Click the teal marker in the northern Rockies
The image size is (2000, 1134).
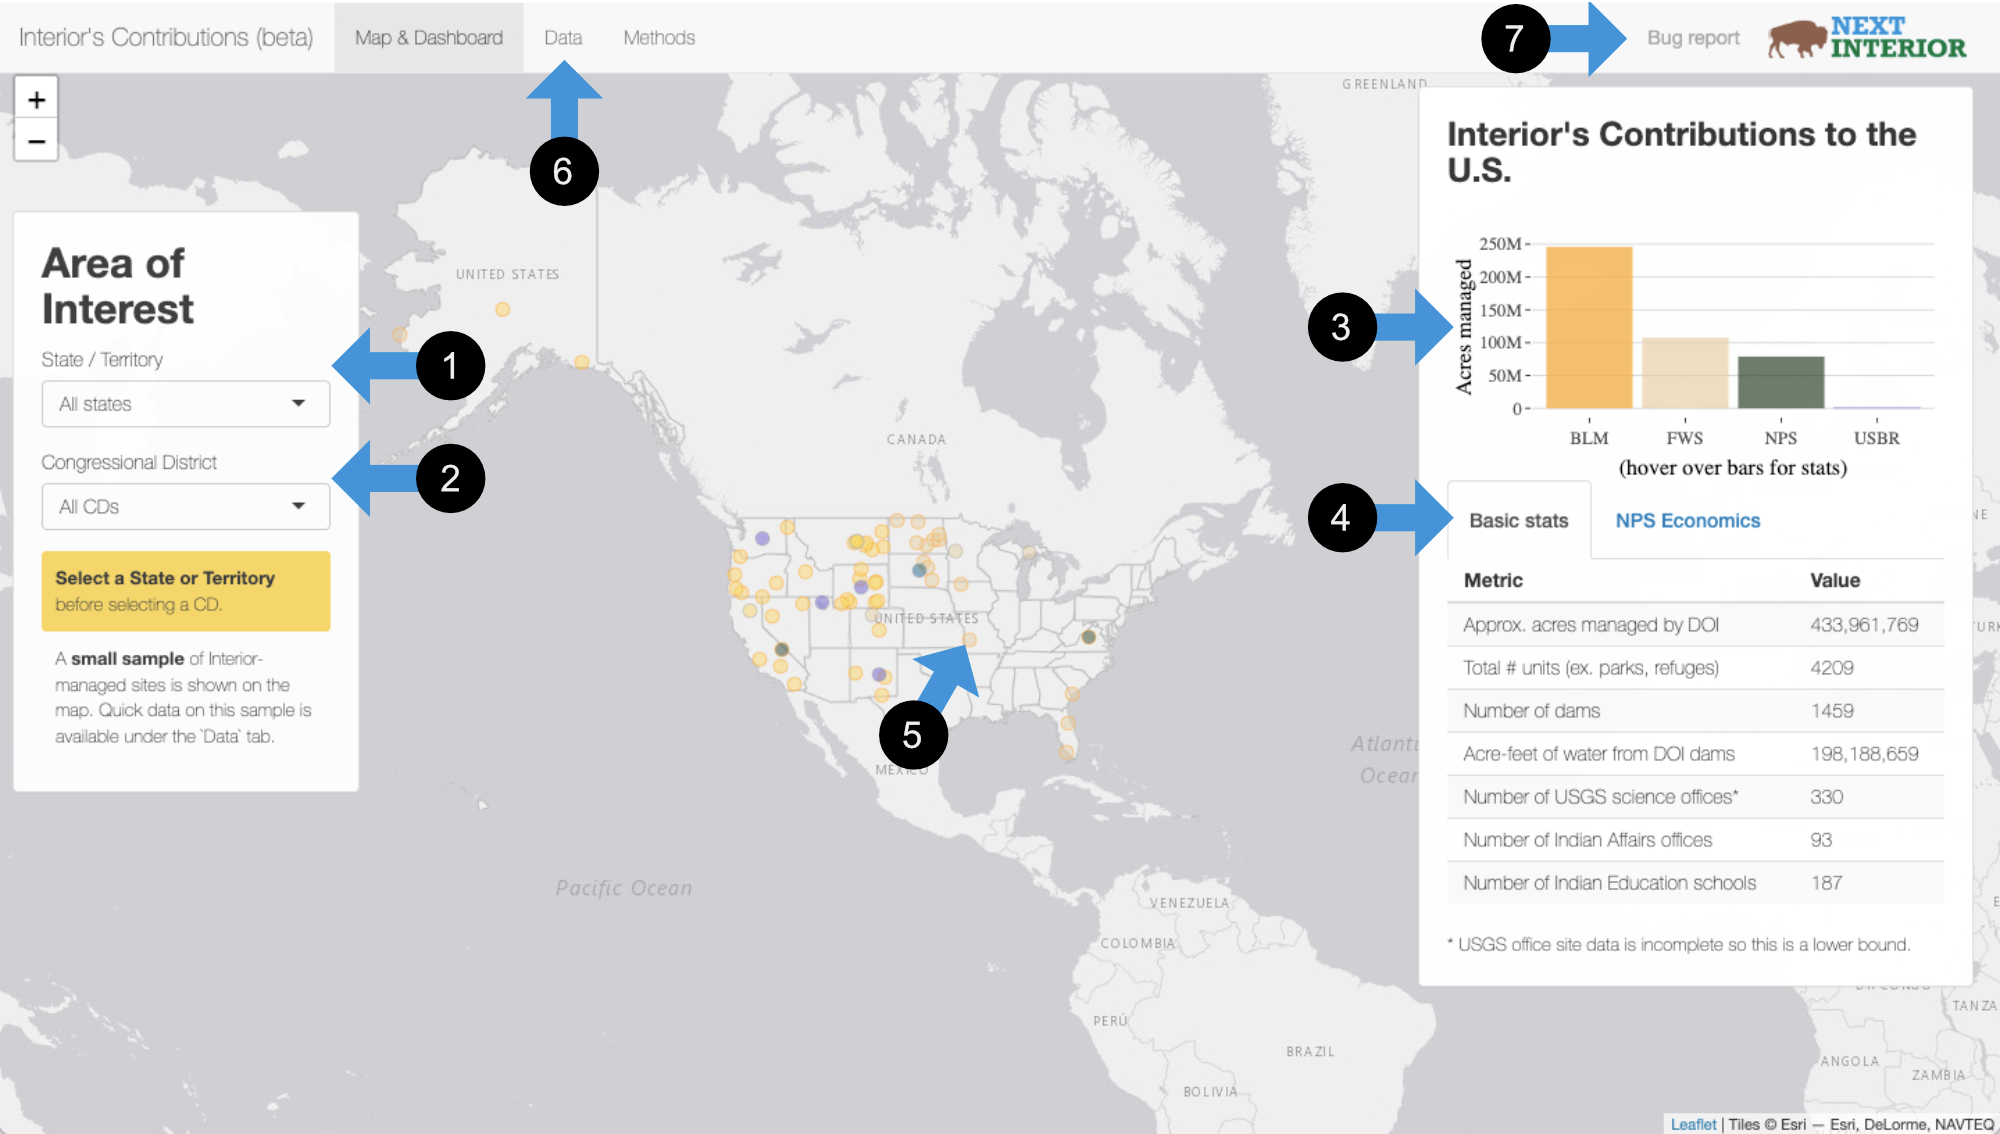pos(918,570)
